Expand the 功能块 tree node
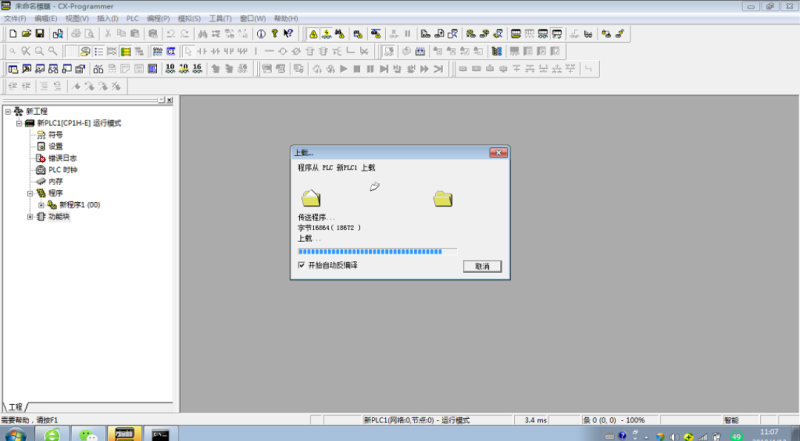 tap(30, 216)
